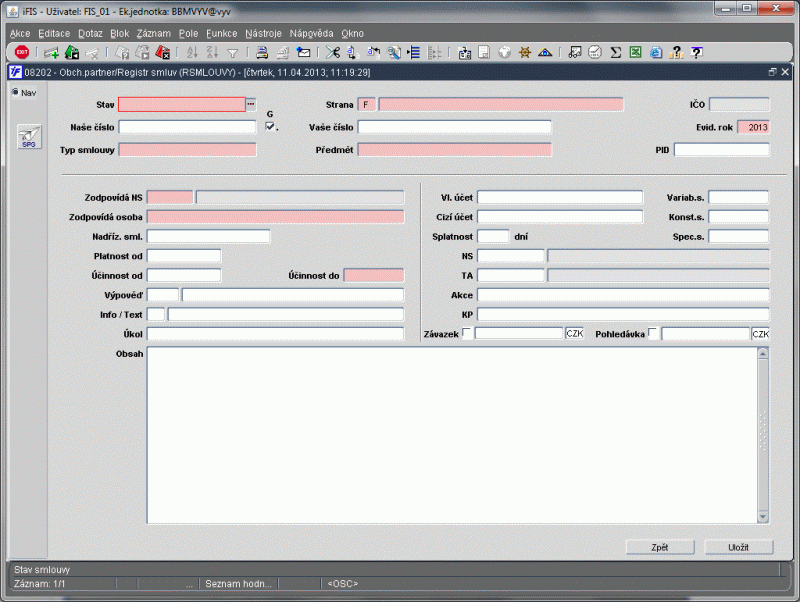The height and width of the screenshot is (602, 800).
Task: Restore the inner RSMLOUVY form window
Action: click(772, 72)
